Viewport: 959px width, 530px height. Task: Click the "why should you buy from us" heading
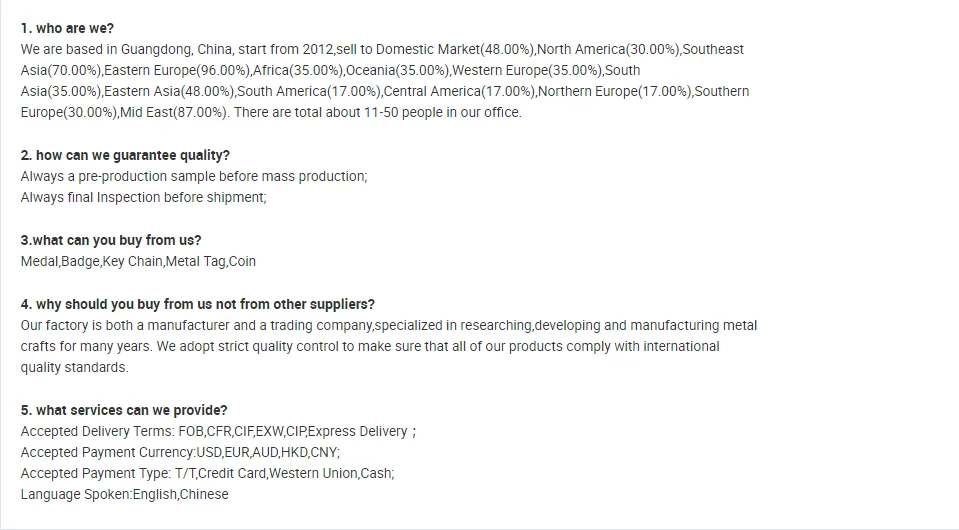[197, 304]
